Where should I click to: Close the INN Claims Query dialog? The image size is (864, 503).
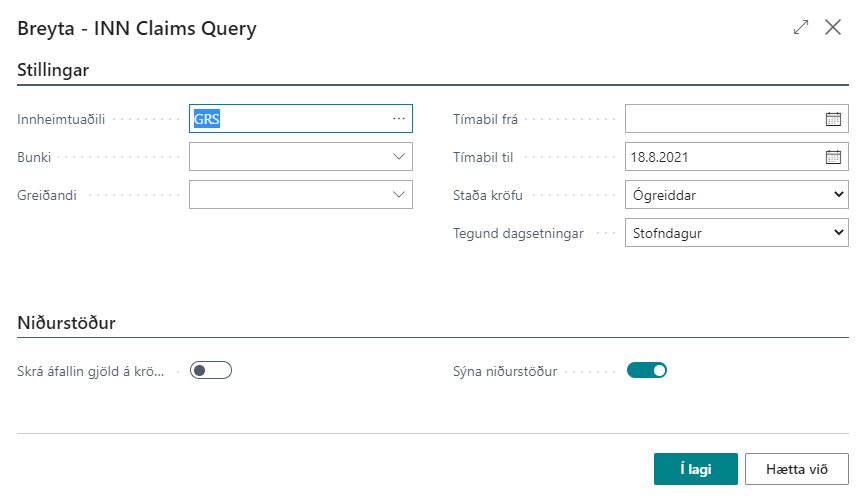pyautogui.click(x=833, y=28)
